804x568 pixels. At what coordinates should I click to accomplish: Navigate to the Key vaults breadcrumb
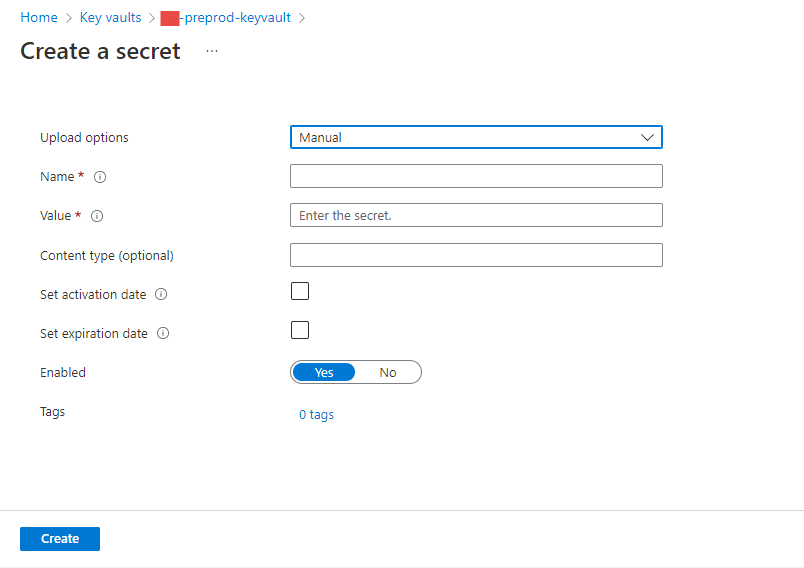pyautogui.click(x=110, y=18)
